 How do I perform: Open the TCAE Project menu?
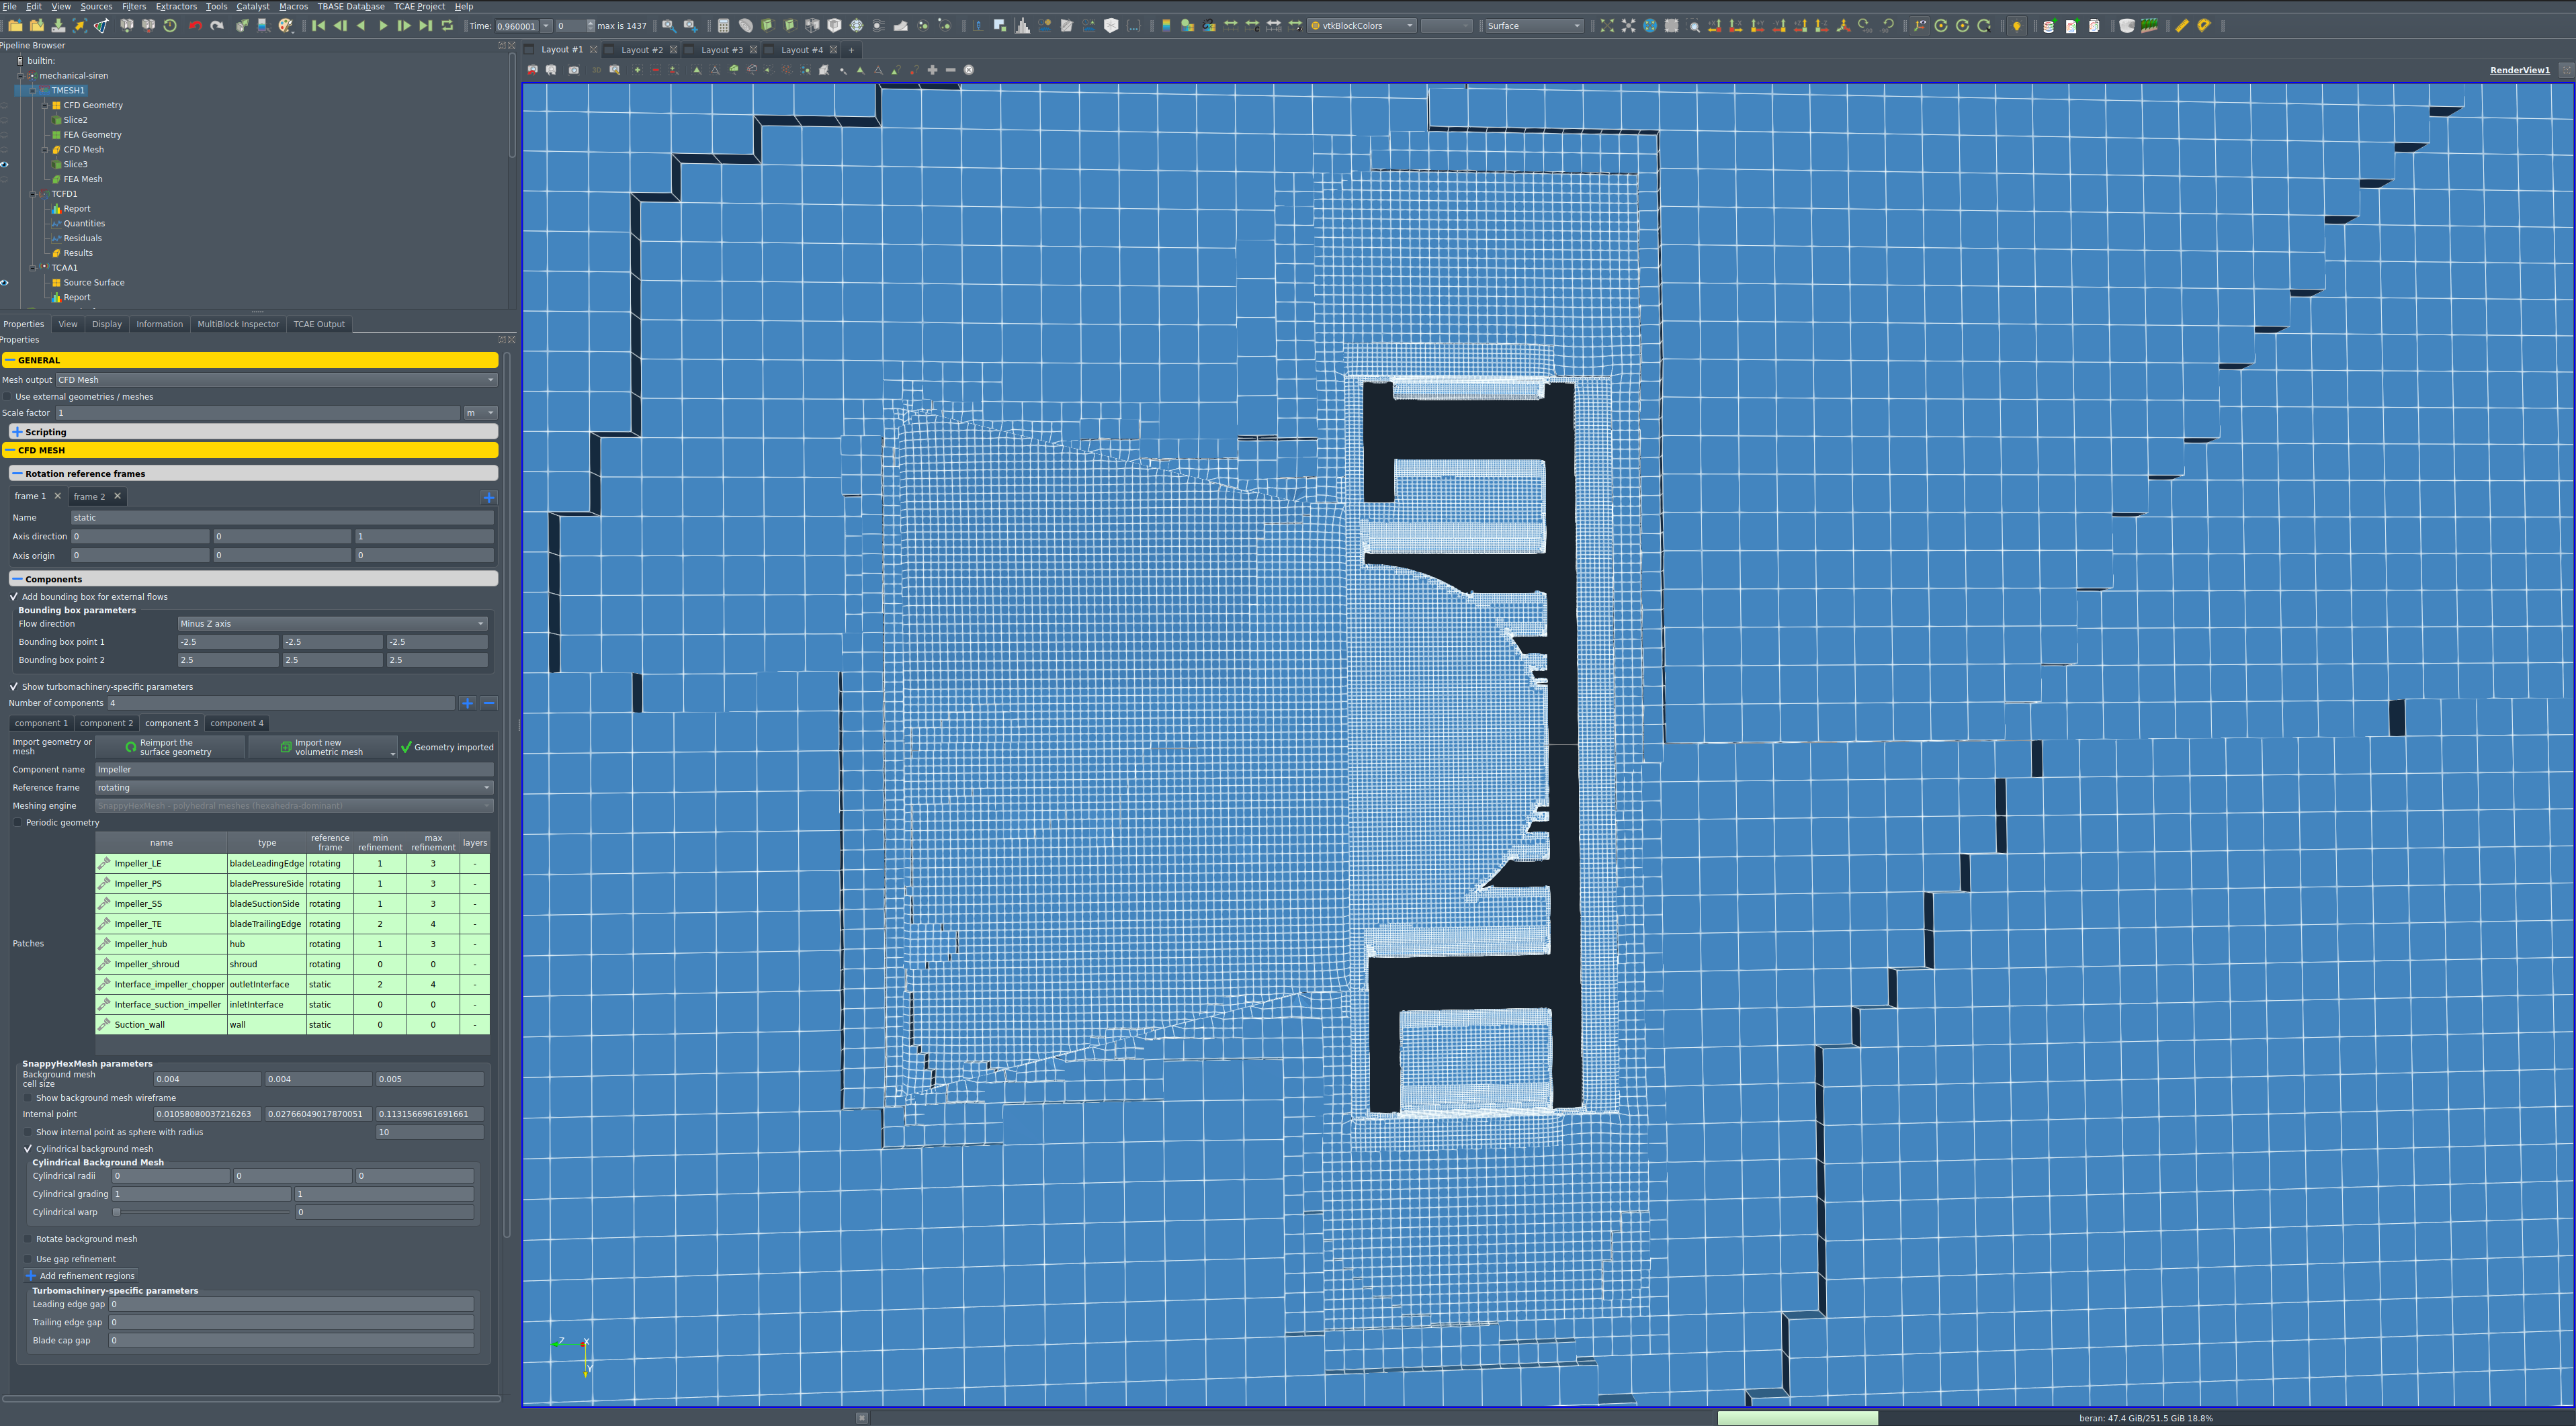419,6
